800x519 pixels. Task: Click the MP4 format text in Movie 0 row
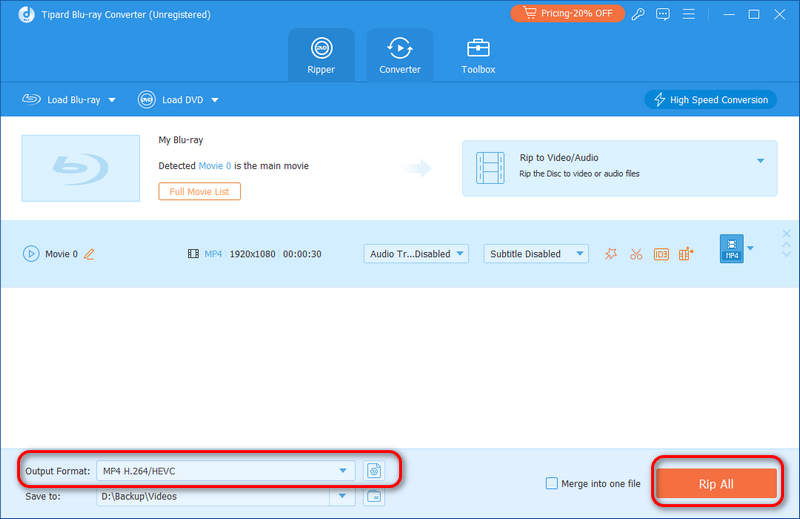tap(213, 254)
